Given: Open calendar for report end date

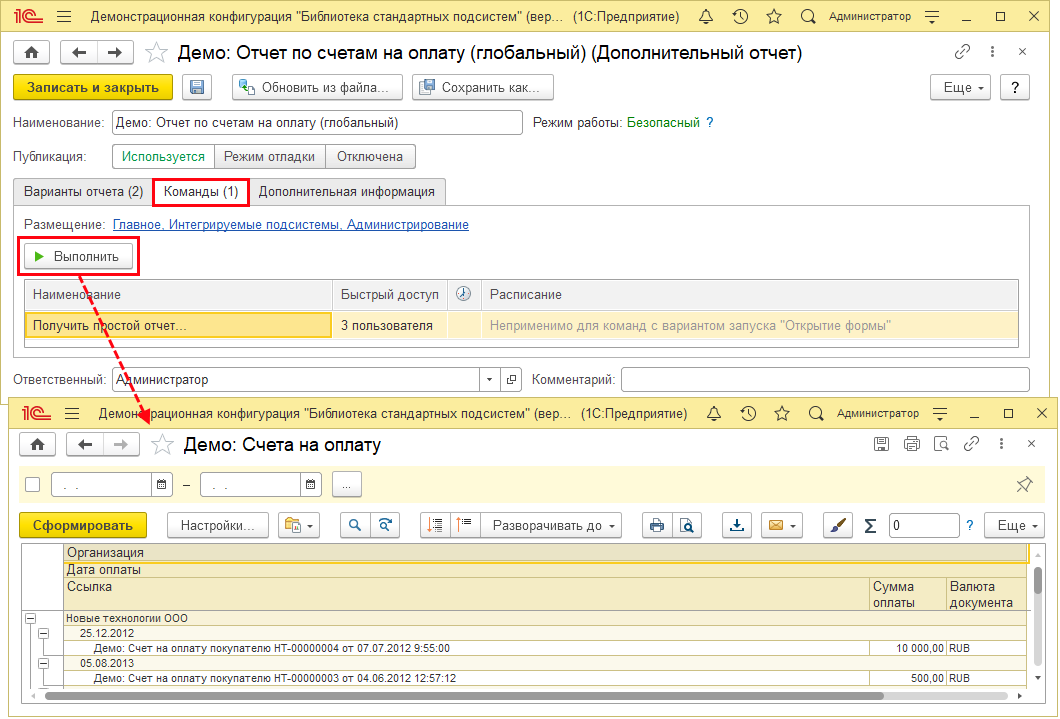Looking at the screenshot, I should click(310, 485).
